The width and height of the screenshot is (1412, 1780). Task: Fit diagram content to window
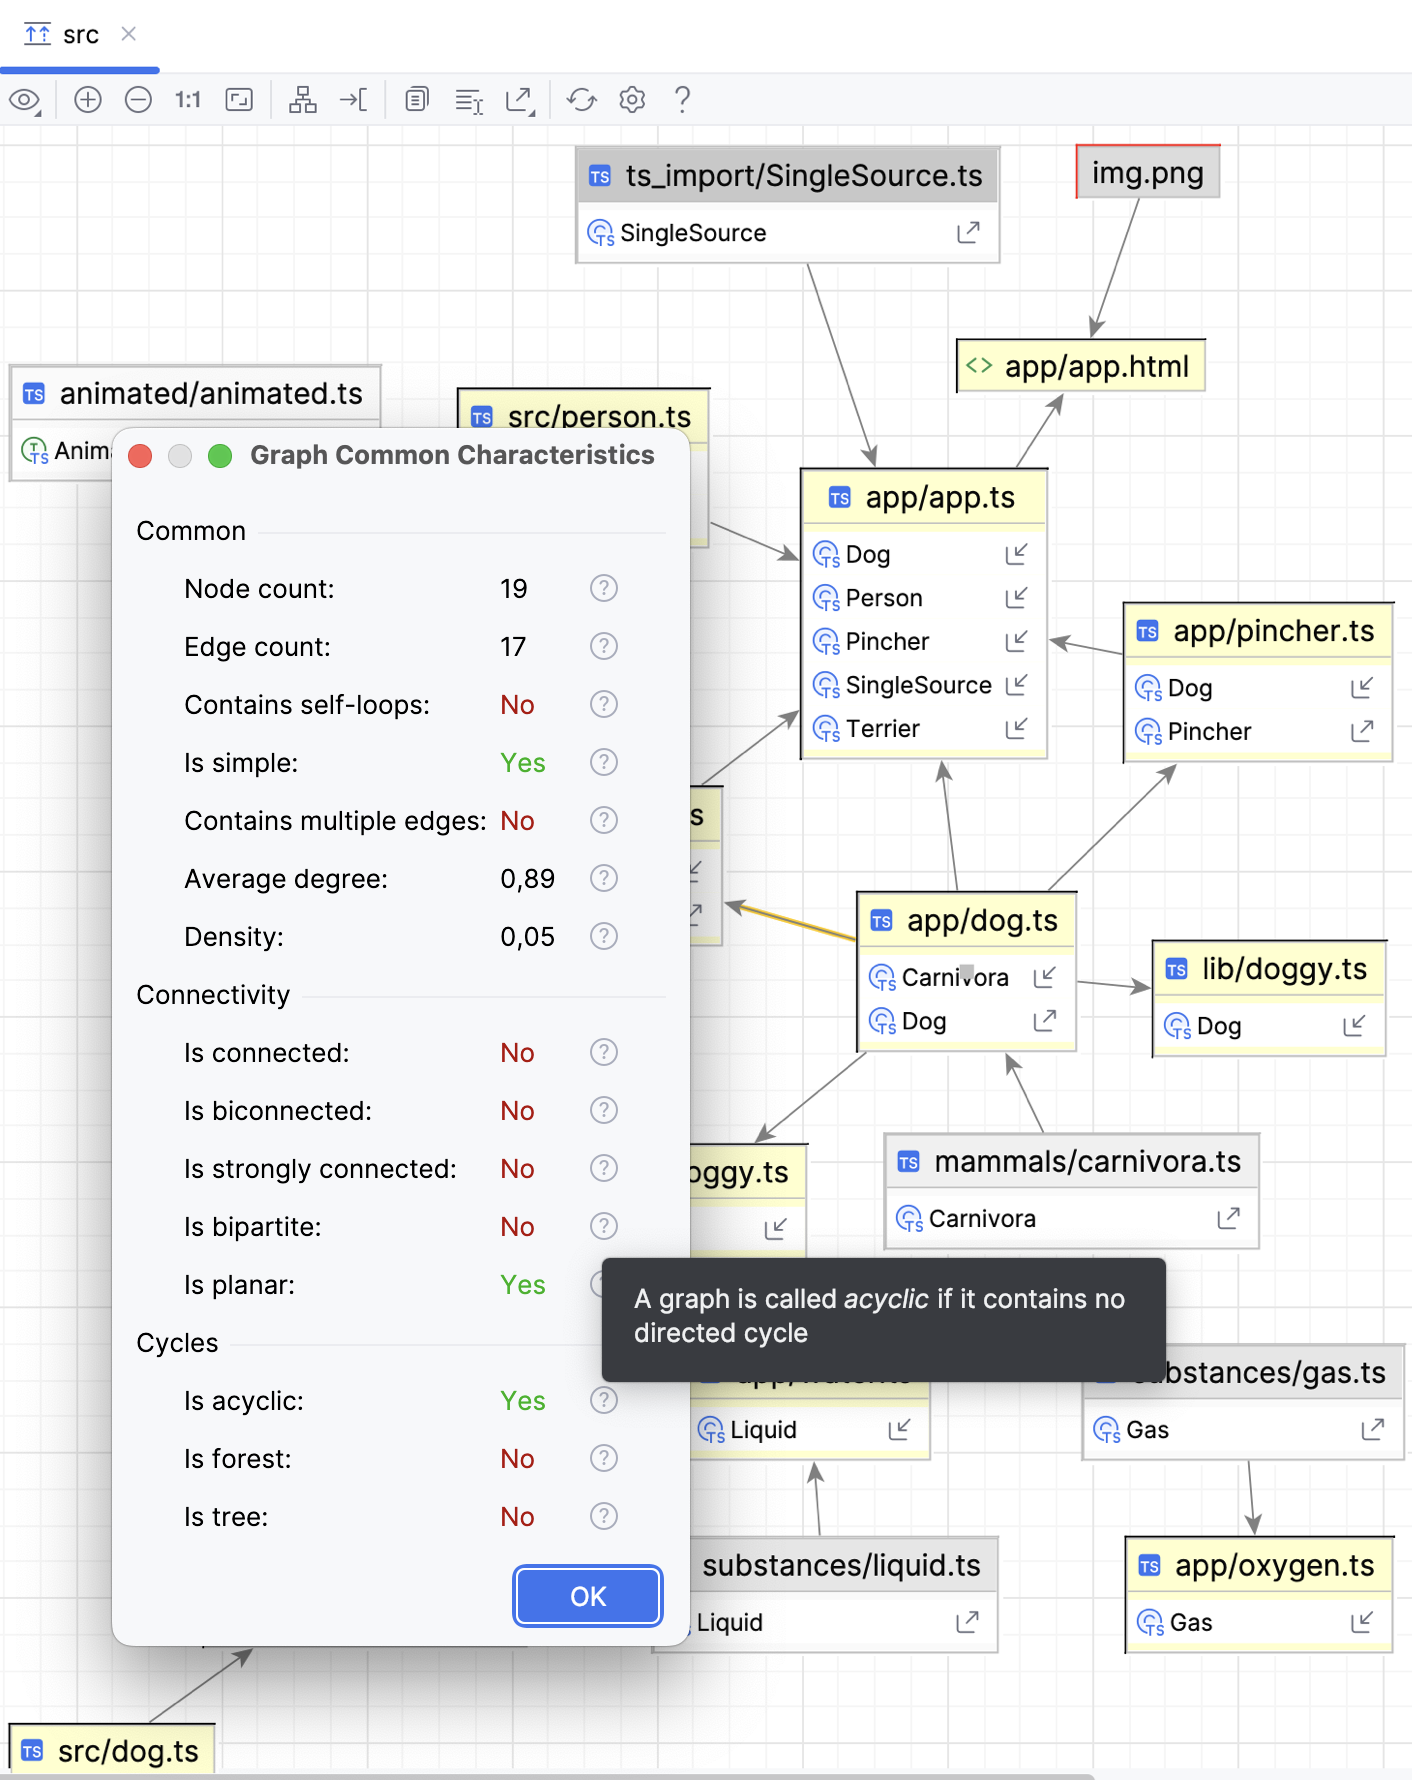tap(239, 100)
